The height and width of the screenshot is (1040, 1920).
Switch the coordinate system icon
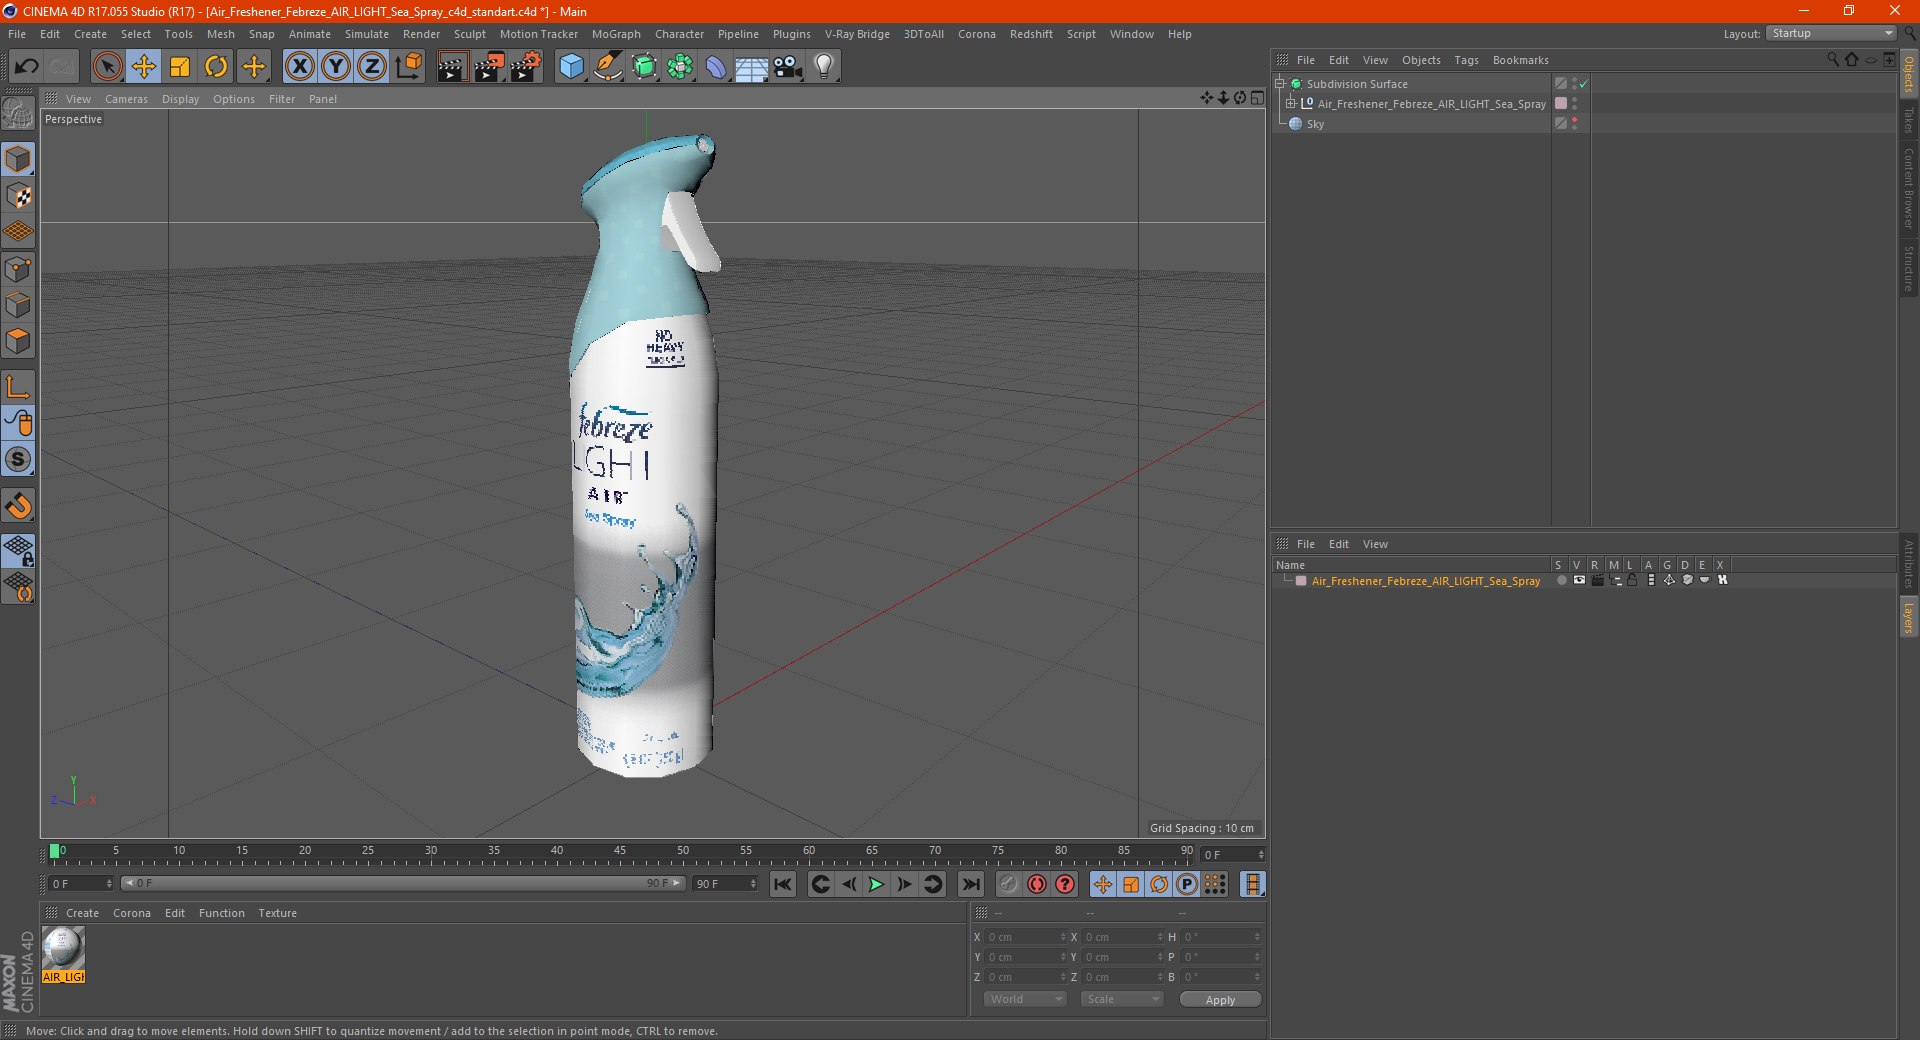pyautogui.click(x=409, y=67)
